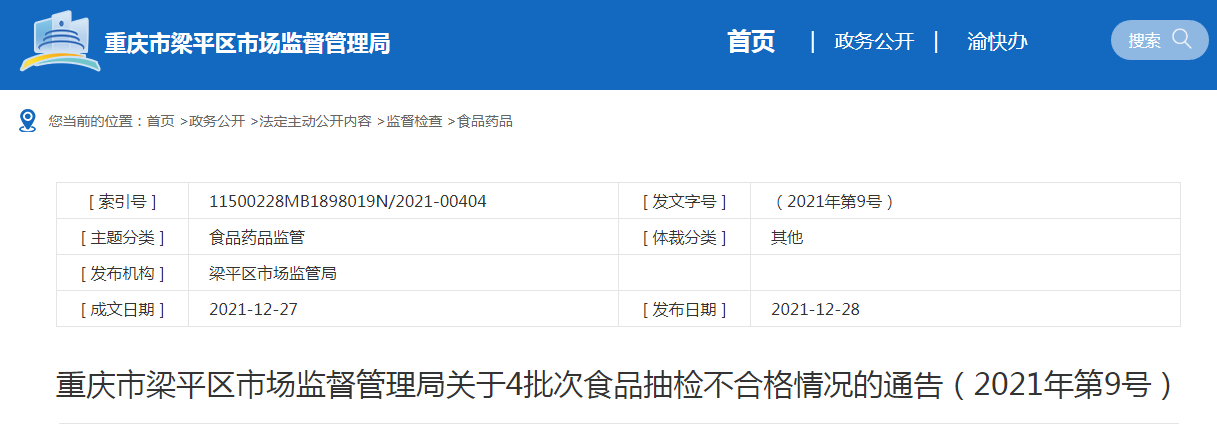Viewport: 1217px width, 435px height.
Task: Click the 梁平区市场监管局 value cell
Action: [403, 273]
